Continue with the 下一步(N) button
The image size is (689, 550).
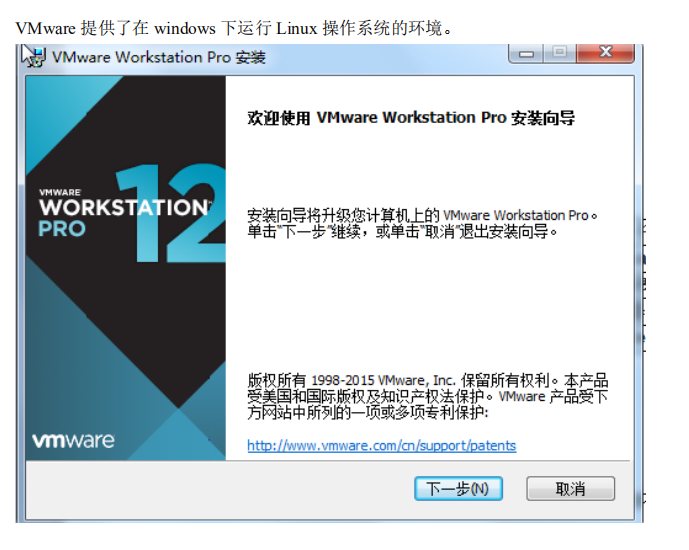[458, 488]
